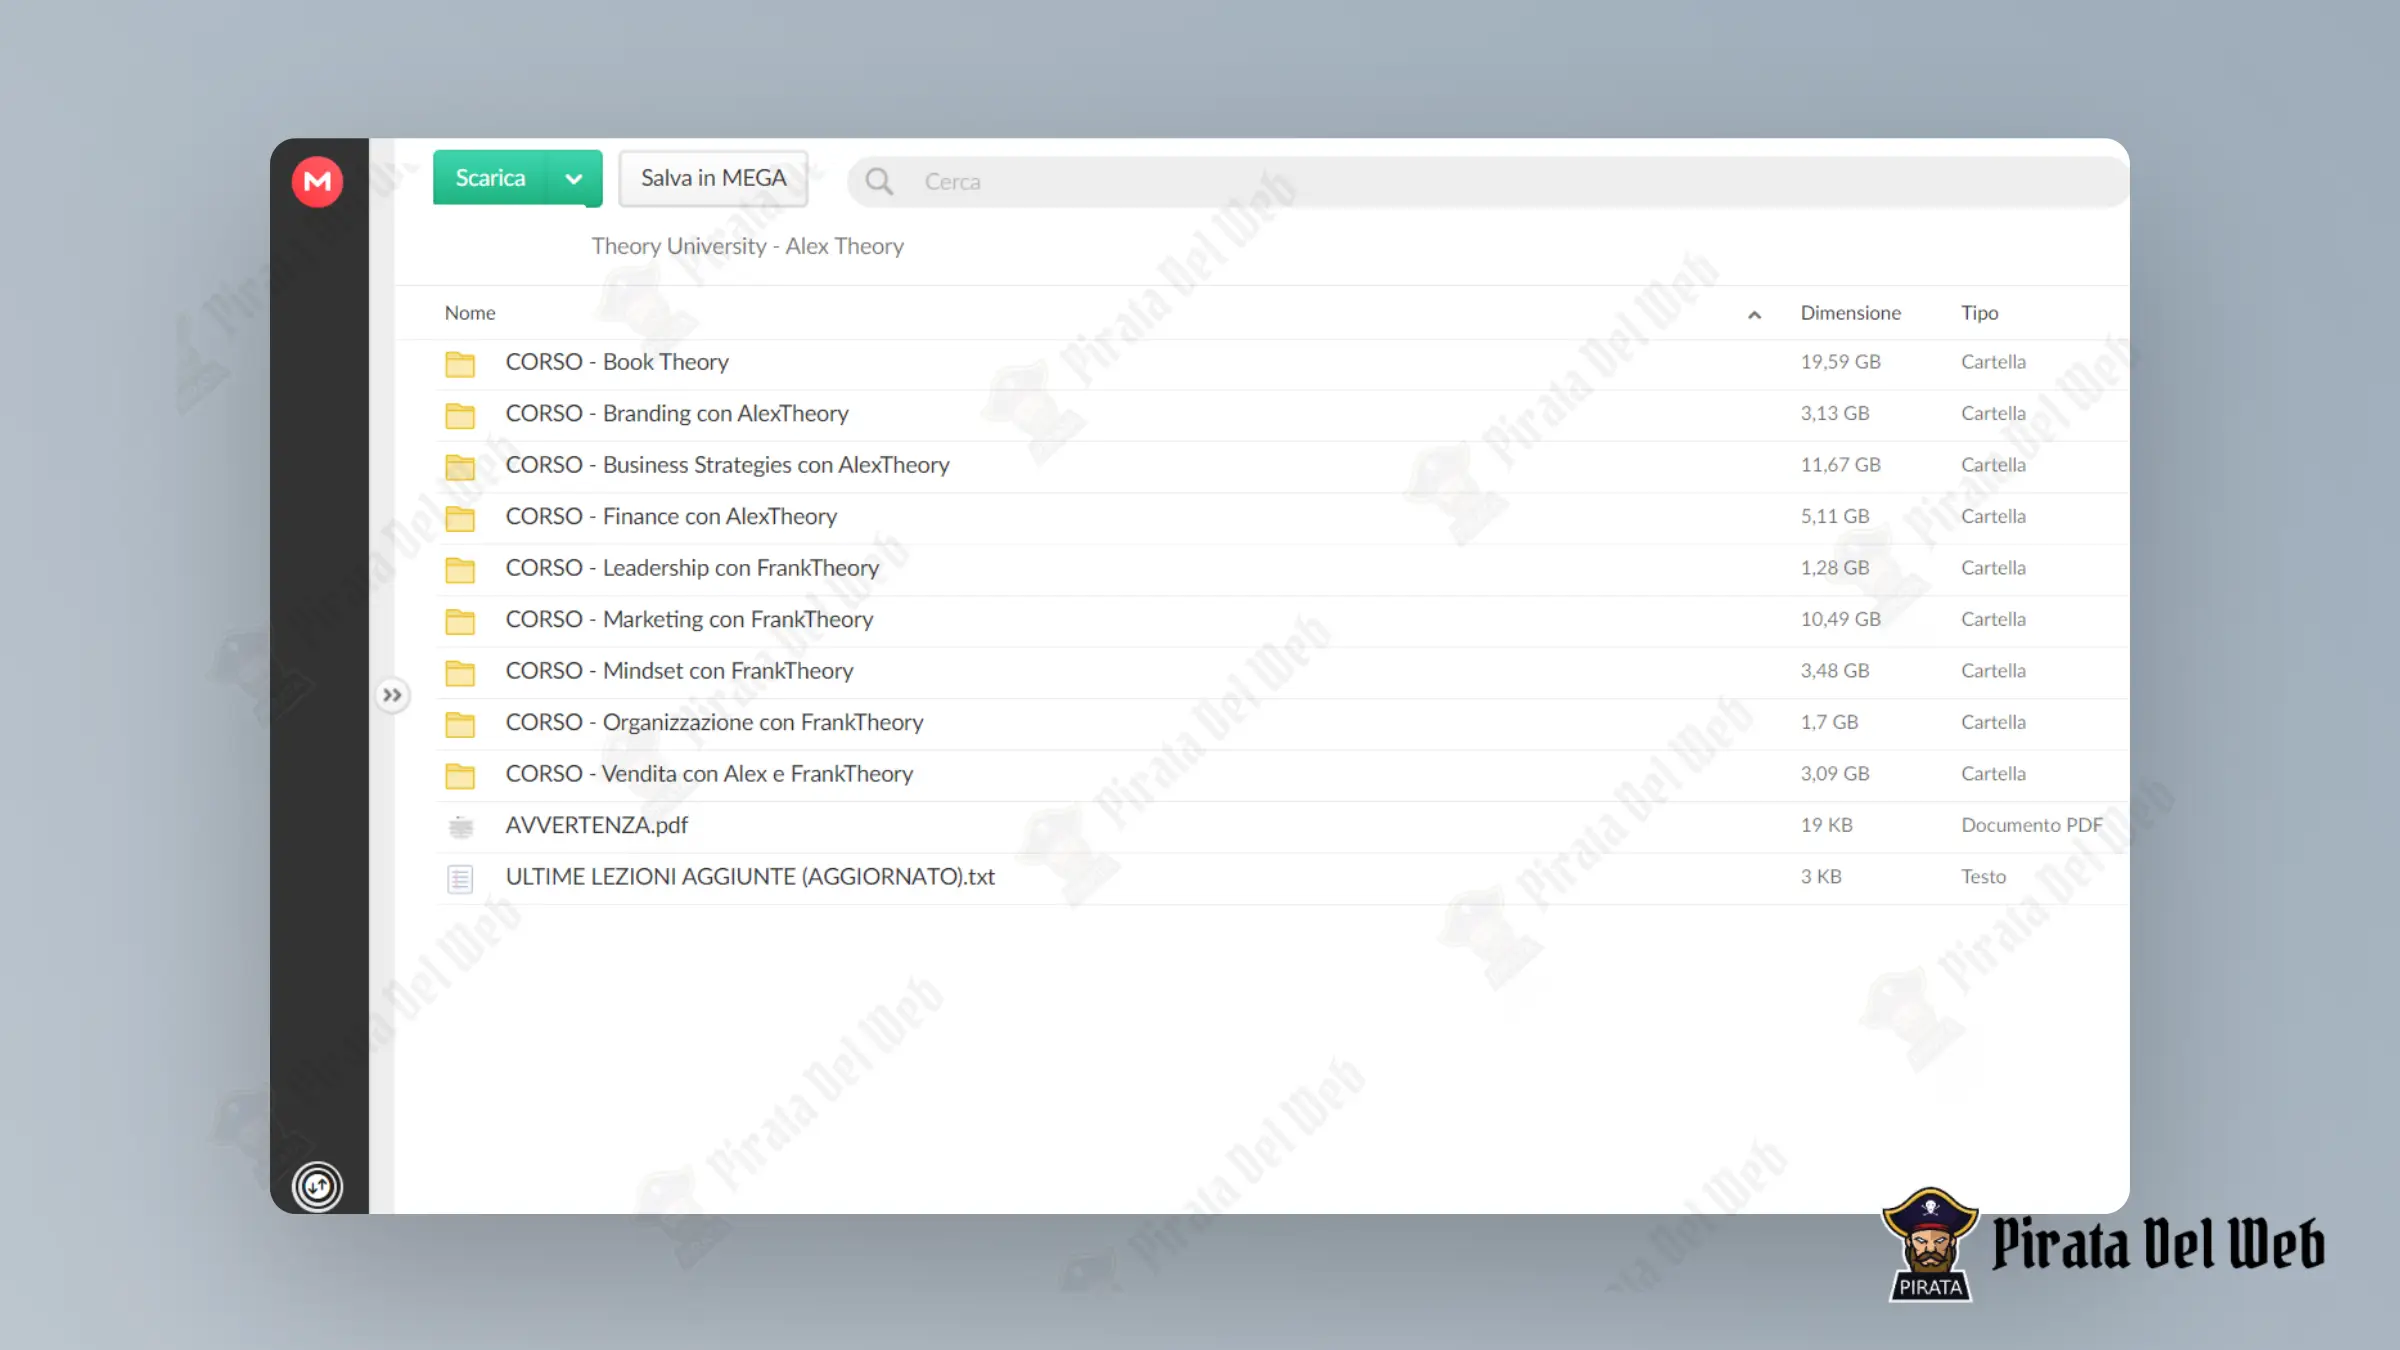Click folder icon for Vendita con Alex e FrankTheory
This screenshot has height=1350, width=2400.
click(x=460, y=776)
